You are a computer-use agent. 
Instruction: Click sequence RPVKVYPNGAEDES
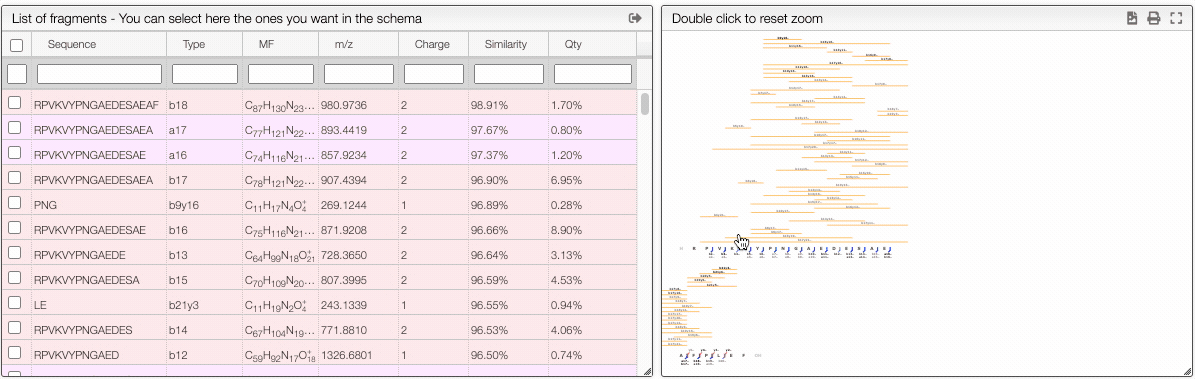(x=84, y=329)
